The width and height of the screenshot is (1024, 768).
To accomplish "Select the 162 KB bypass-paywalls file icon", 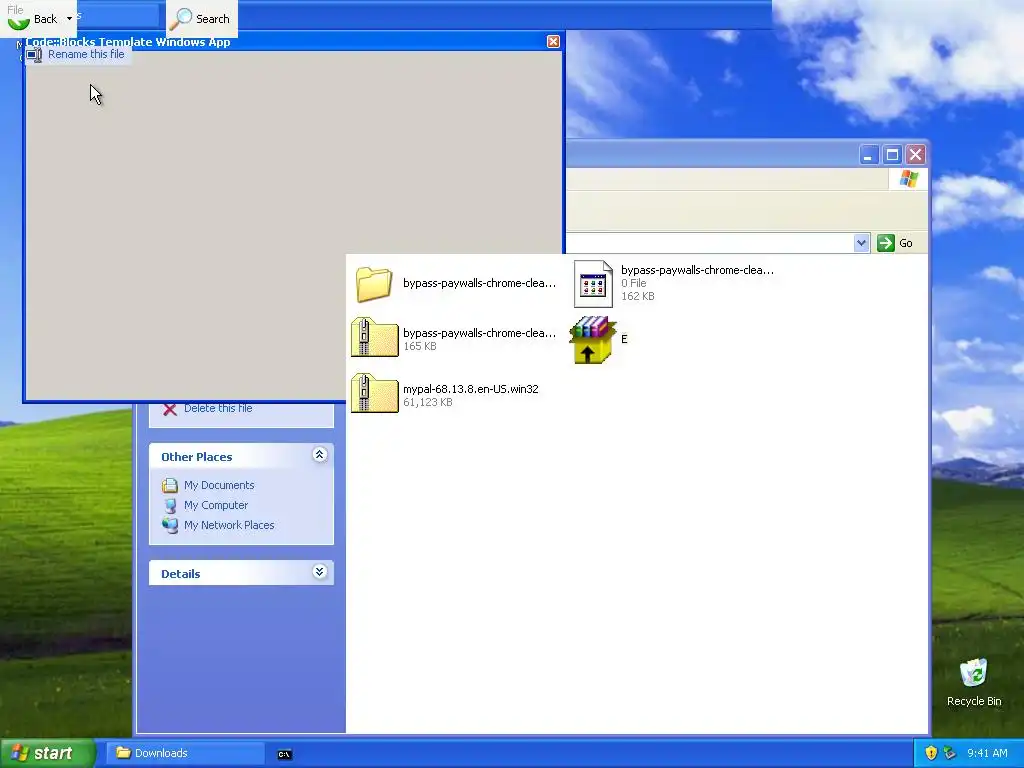I will coord(593,284).
